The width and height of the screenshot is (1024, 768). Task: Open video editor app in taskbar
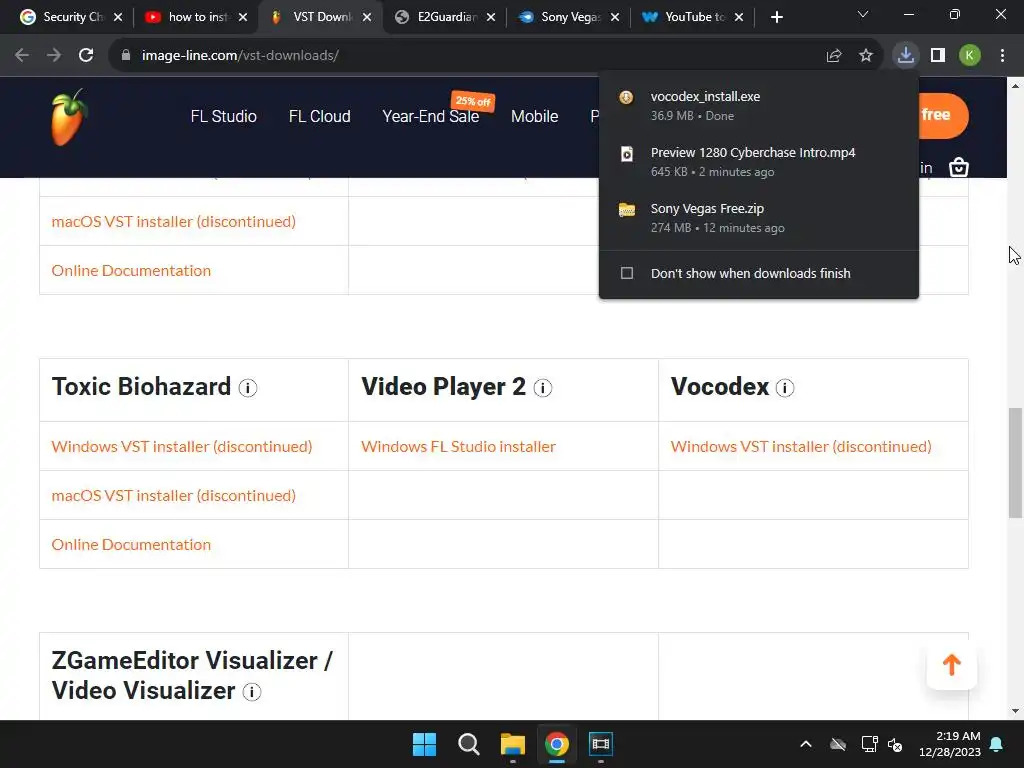[x=600, y=744]
